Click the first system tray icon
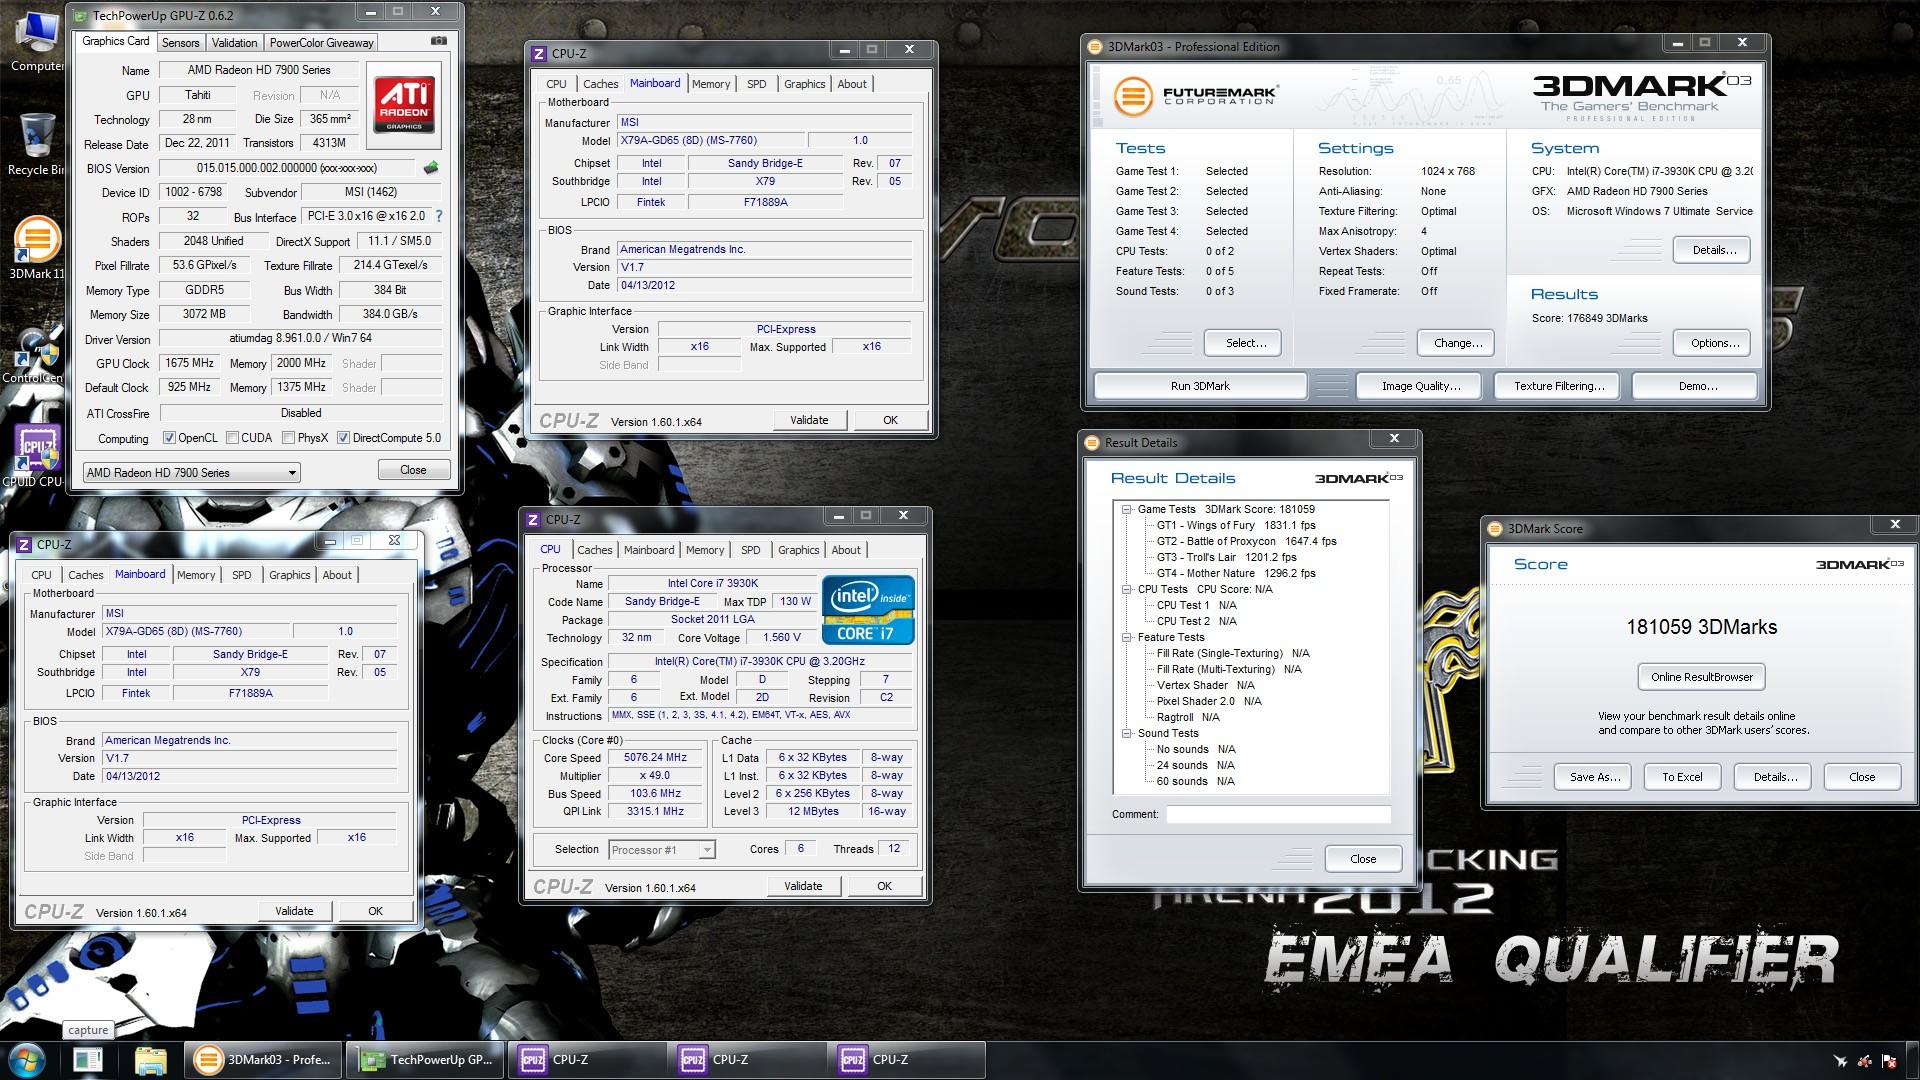Image resolution: width=1920 pixels, height=1080 pixels. 1840,1061
